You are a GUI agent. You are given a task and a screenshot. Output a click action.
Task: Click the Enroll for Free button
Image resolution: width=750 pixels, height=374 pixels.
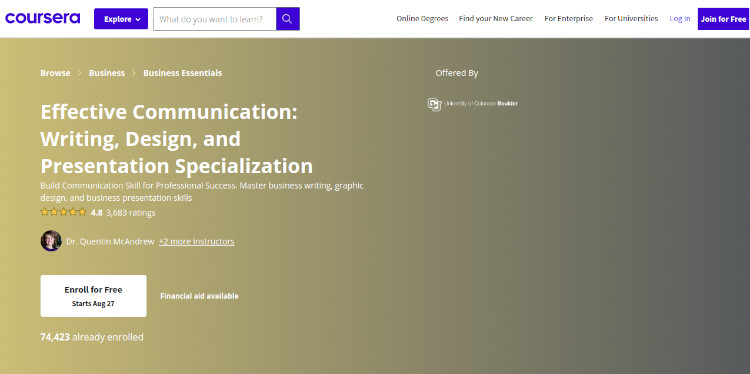93,296
